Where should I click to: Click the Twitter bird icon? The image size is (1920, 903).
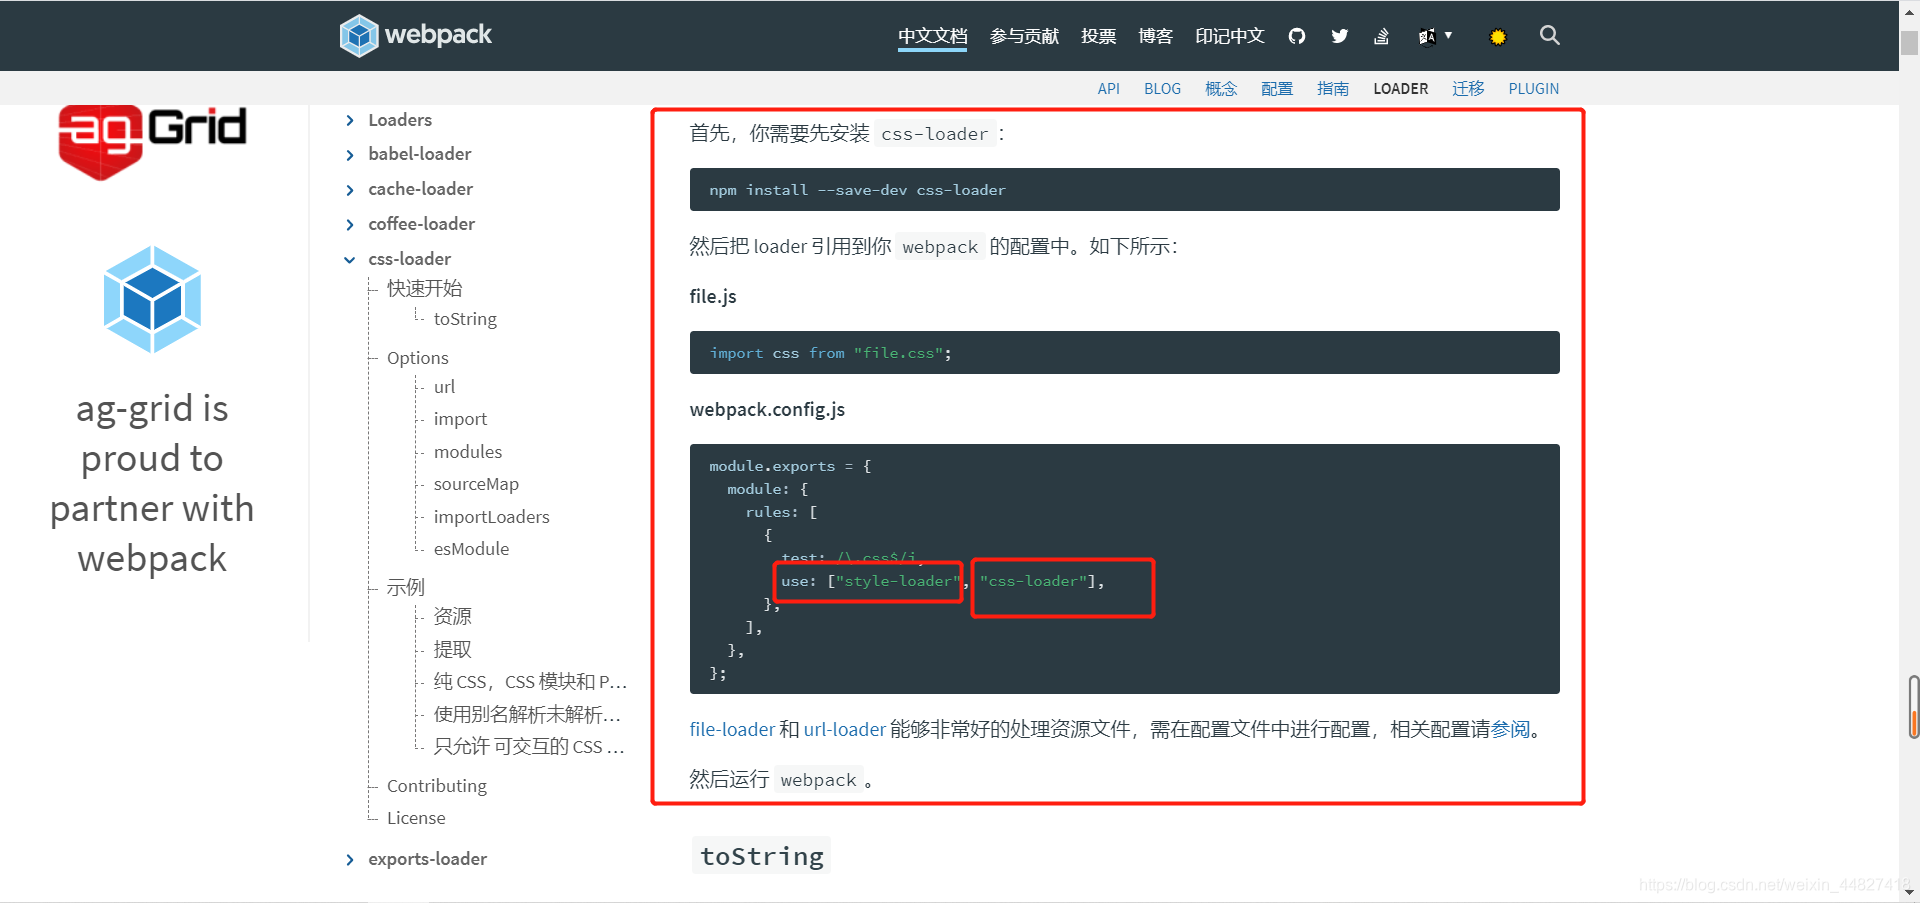1339,35
